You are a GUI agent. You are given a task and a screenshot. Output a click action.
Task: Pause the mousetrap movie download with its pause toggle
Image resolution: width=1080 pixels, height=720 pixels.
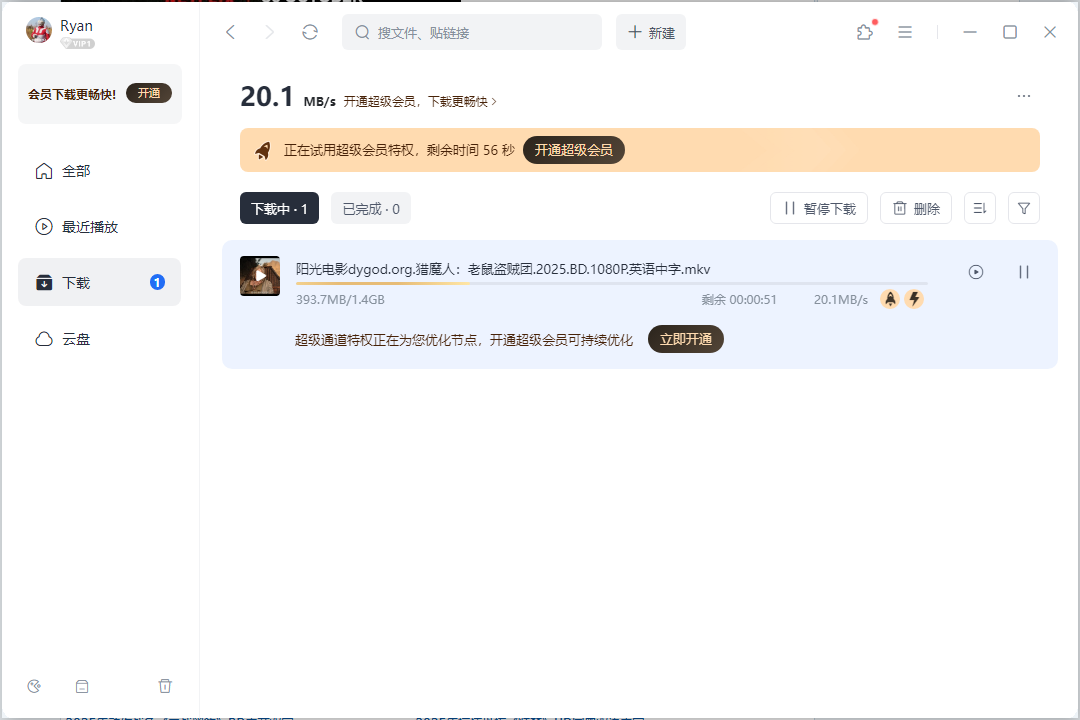[1023, 271]
